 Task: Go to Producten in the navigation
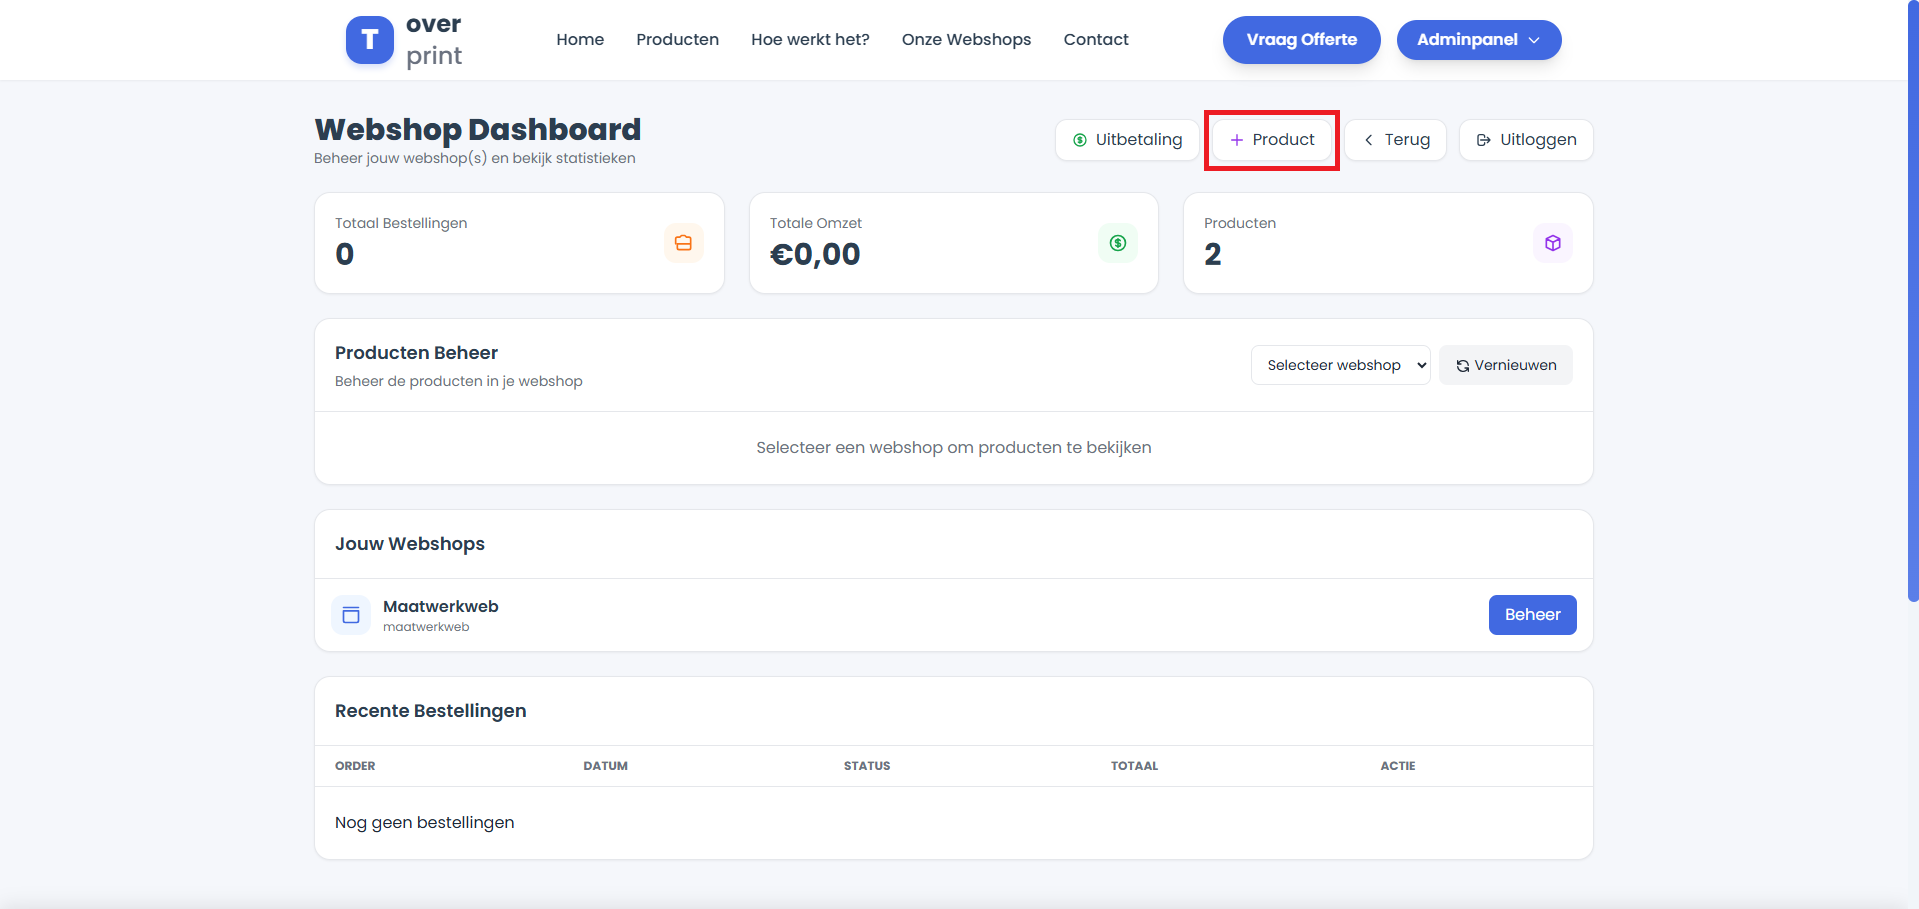pos(677,40)
